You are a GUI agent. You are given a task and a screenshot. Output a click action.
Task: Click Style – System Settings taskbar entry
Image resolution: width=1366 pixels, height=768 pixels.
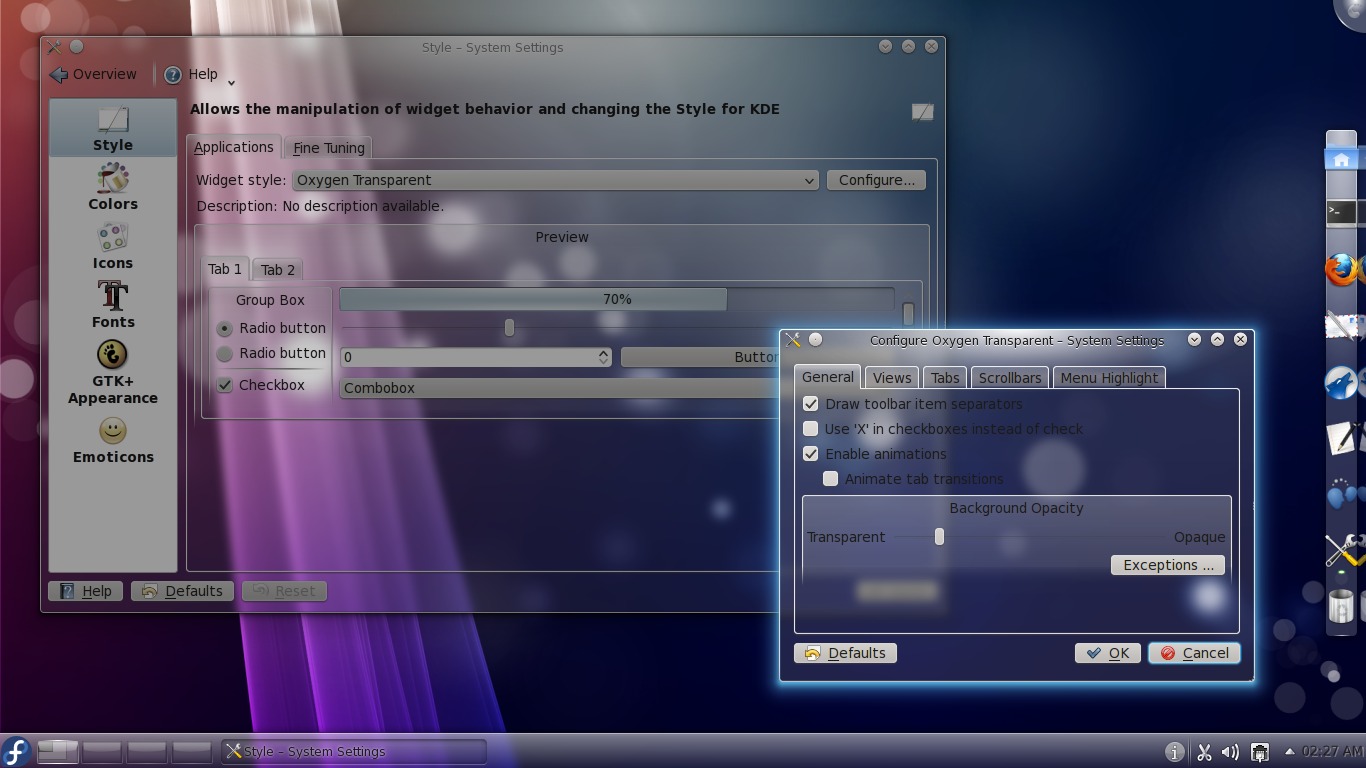[x=354, y=751]
